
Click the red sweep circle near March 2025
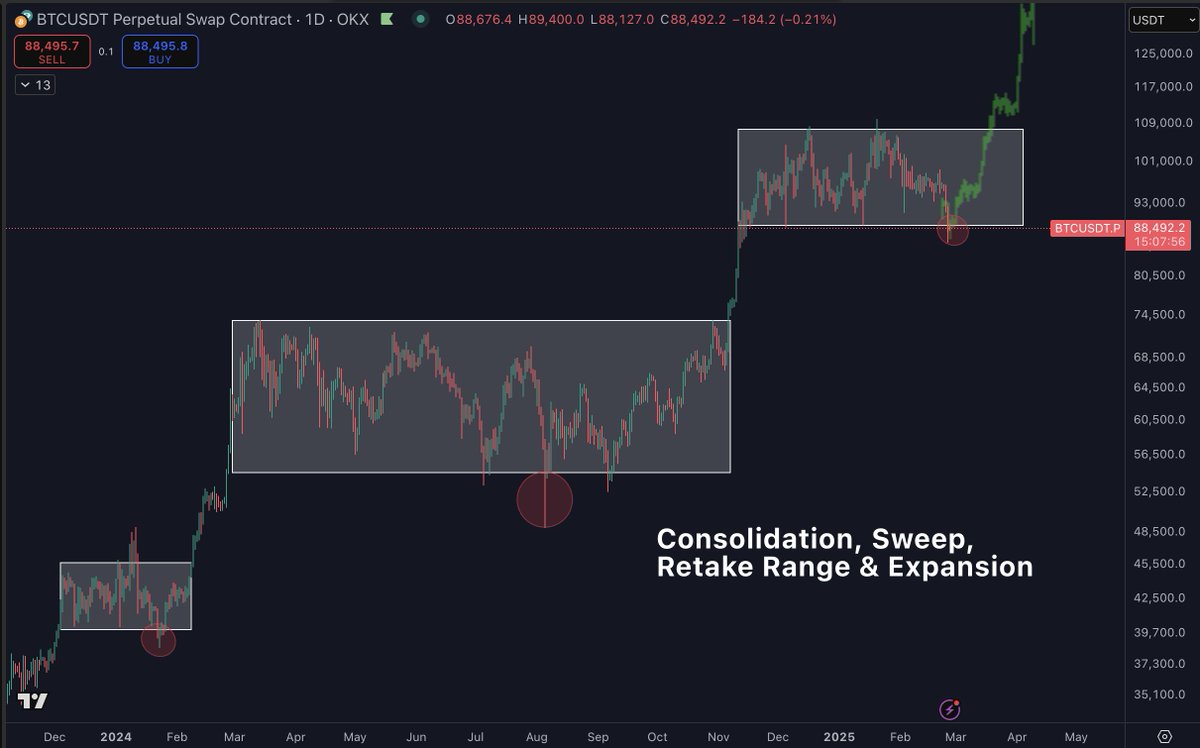[x=953, y=230]
